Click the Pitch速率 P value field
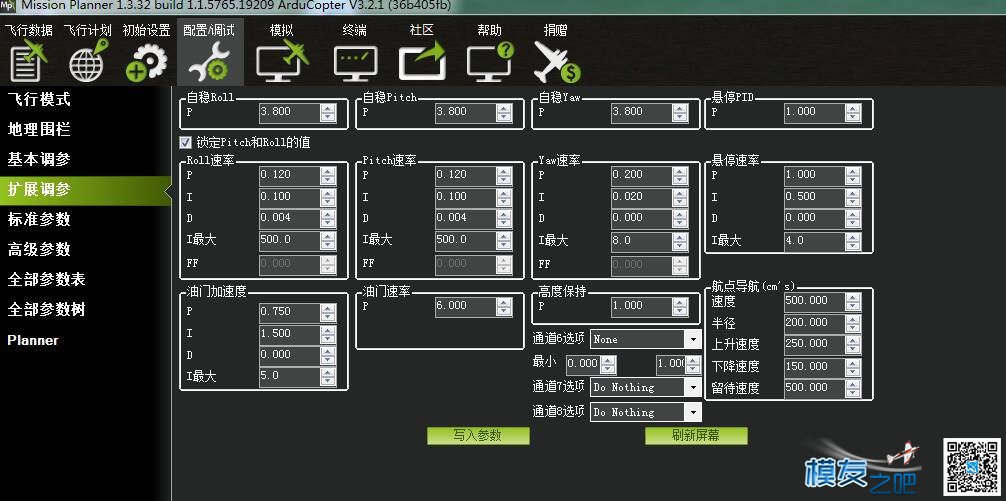Viewport: 1006px width, 501px height. pyautogui.click(x=465, y=176)
